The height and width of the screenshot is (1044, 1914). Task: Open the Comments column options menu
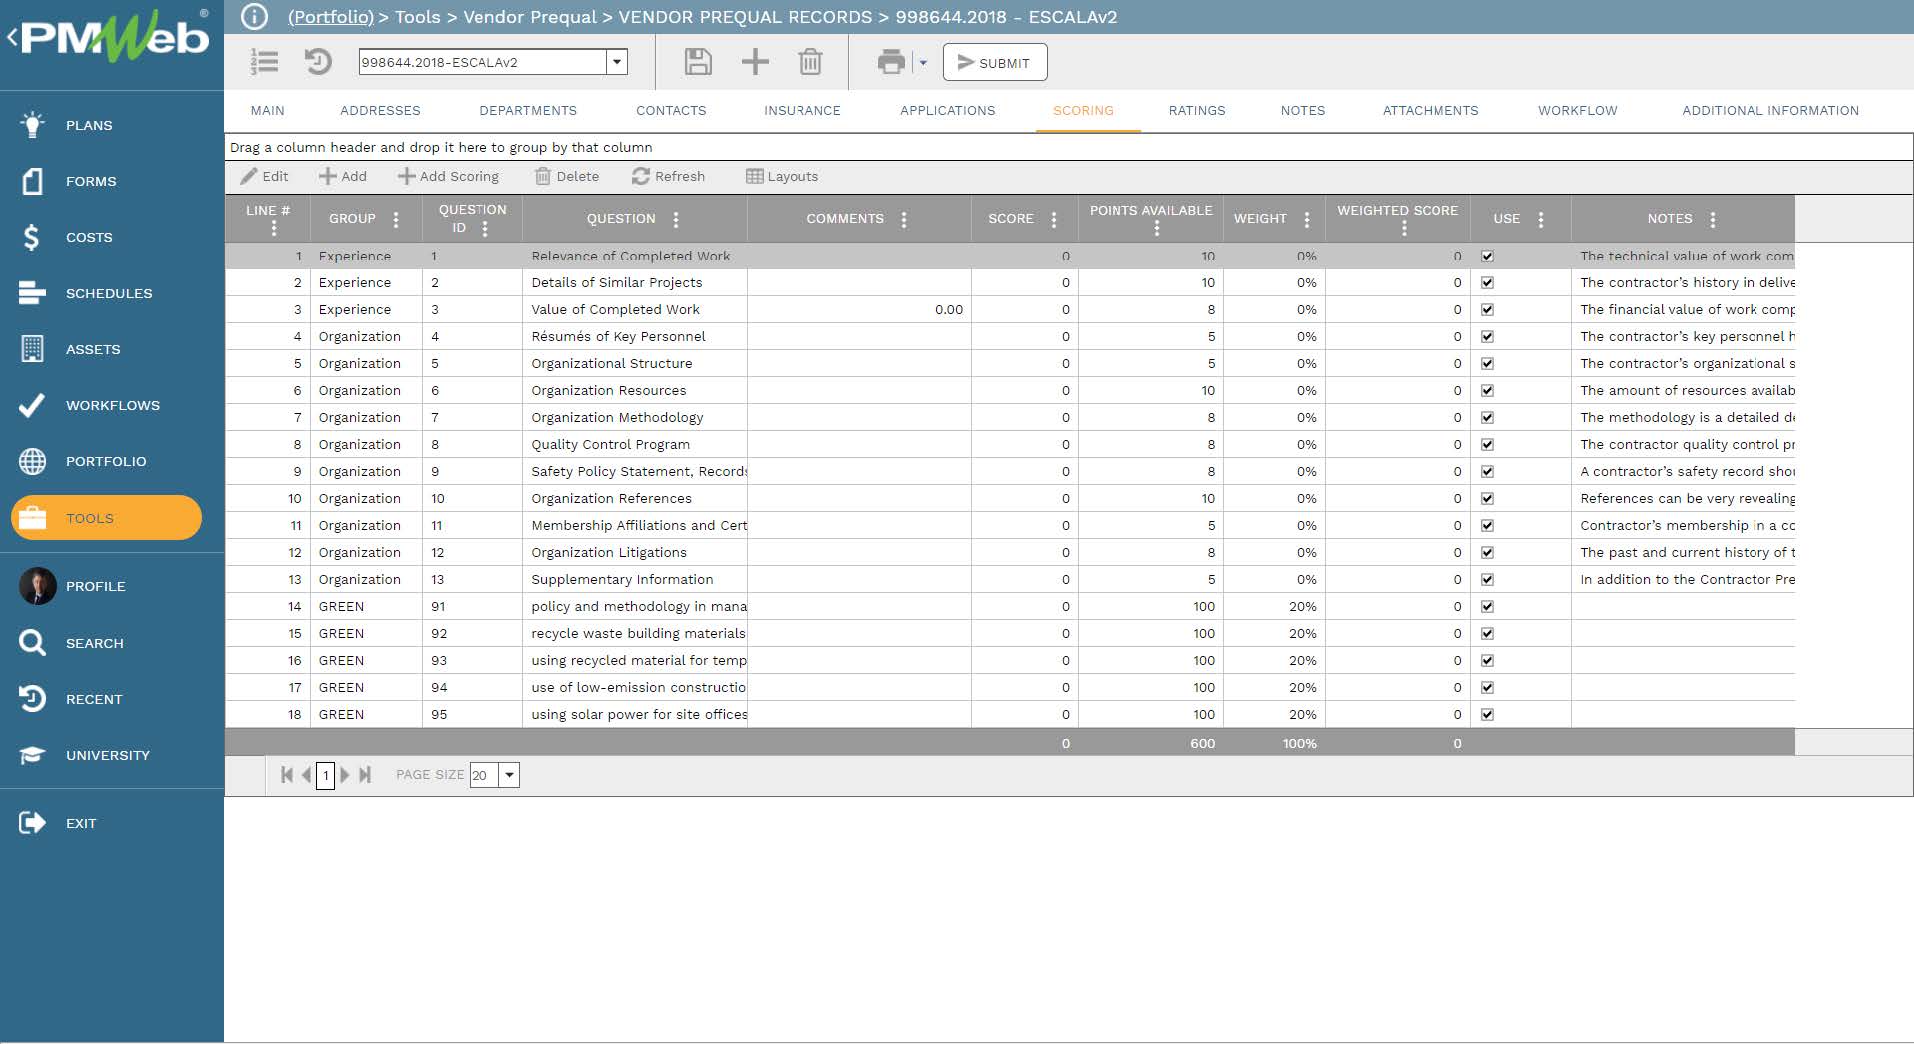coord(904,219)
